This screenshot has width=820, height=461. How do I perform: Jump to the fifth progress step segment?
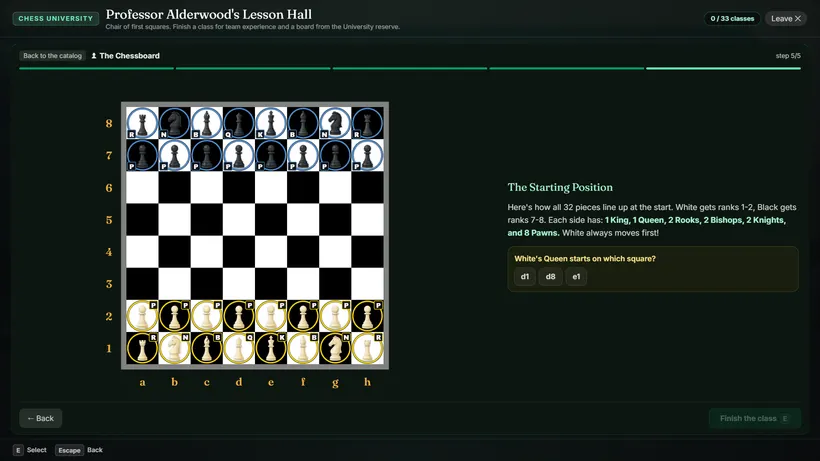point(723,68)
